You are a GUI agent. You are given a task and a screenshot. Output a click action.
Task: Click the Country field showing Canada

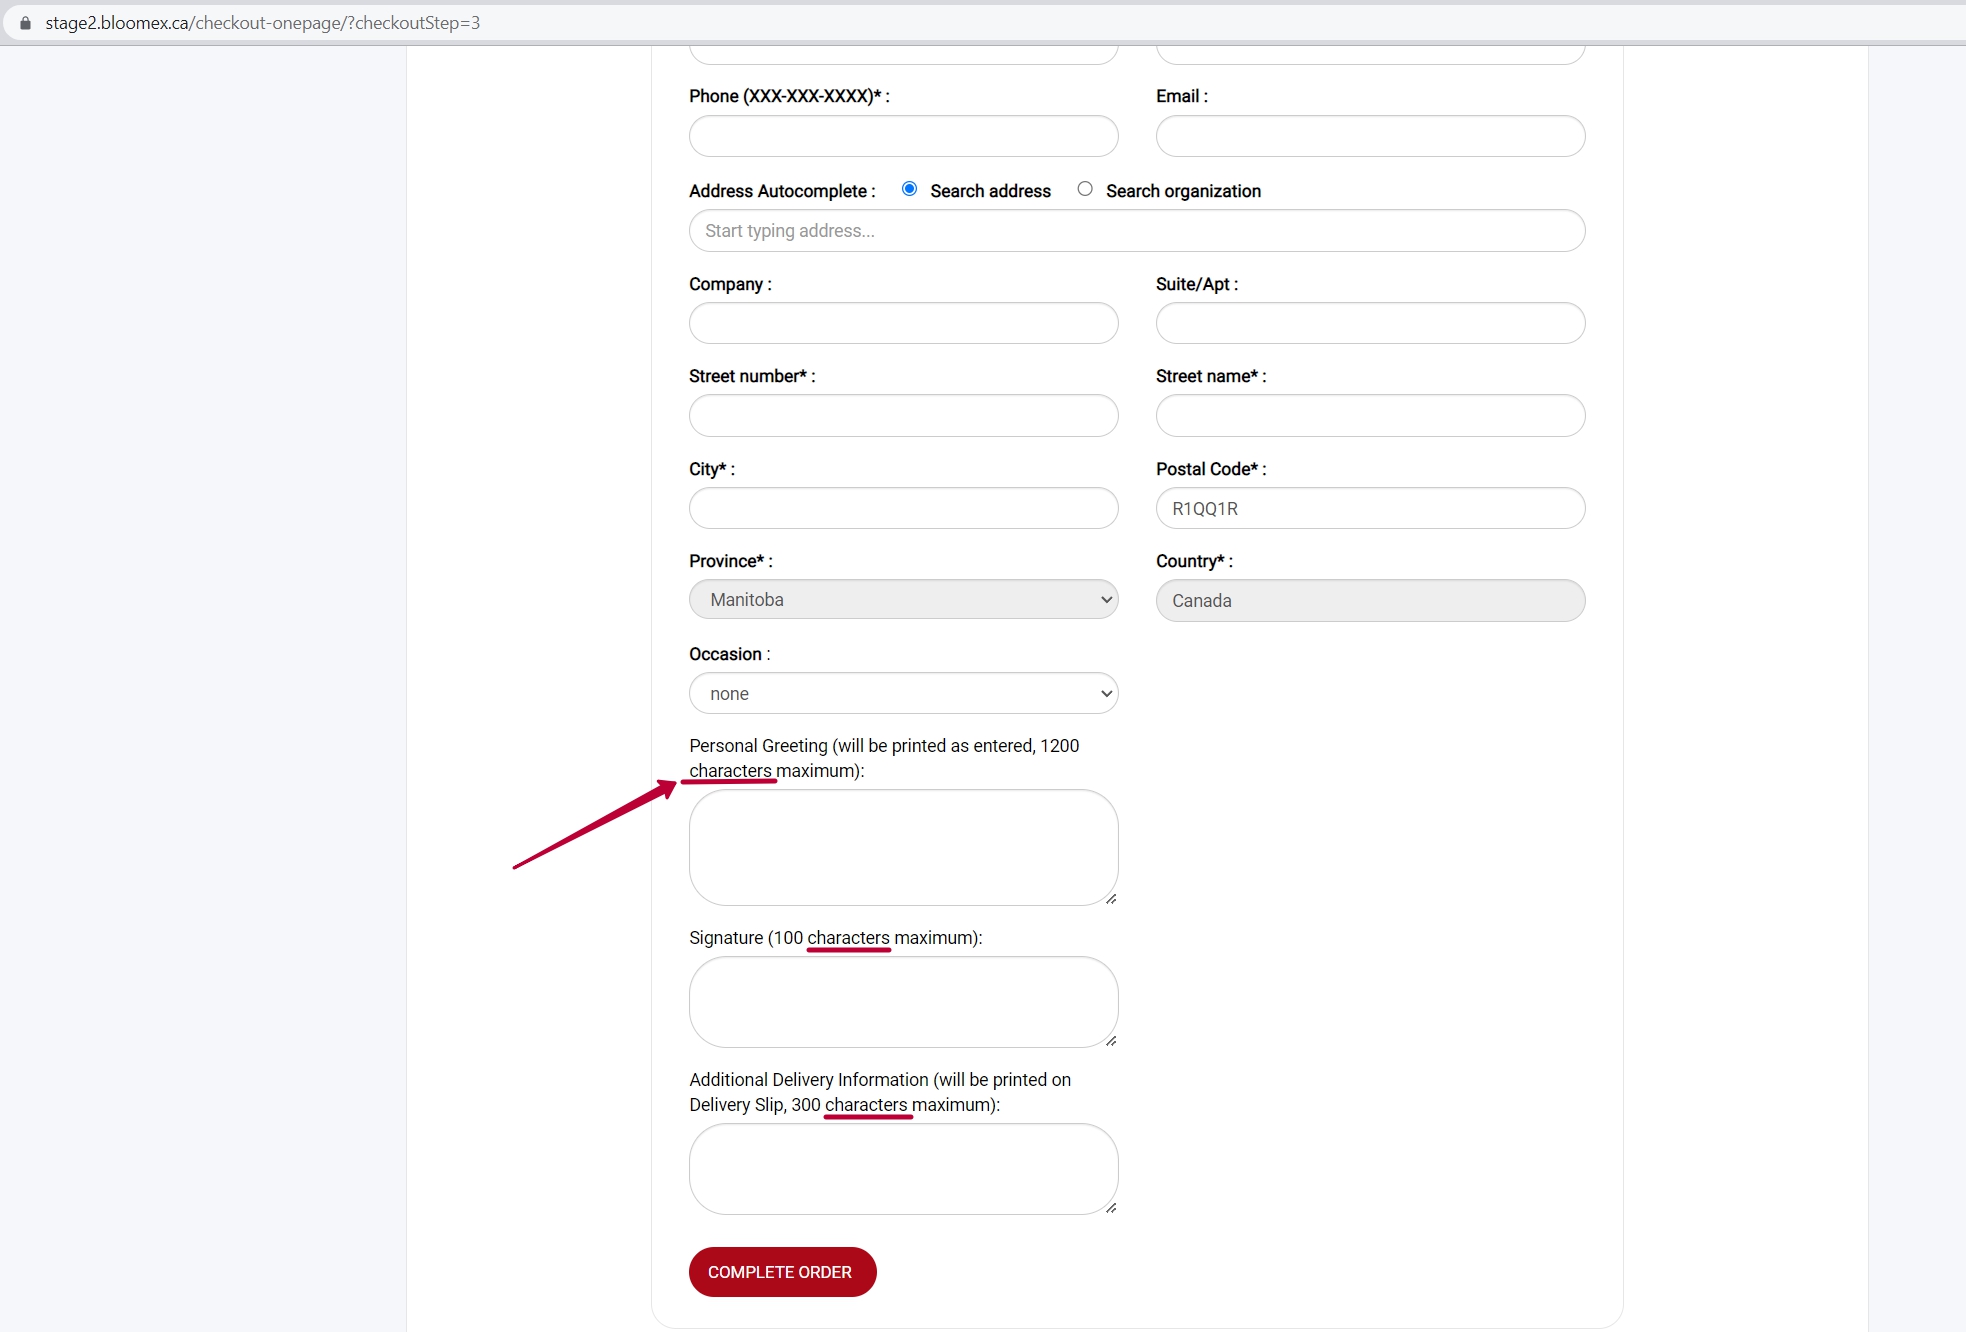[x=1370, y=601]
